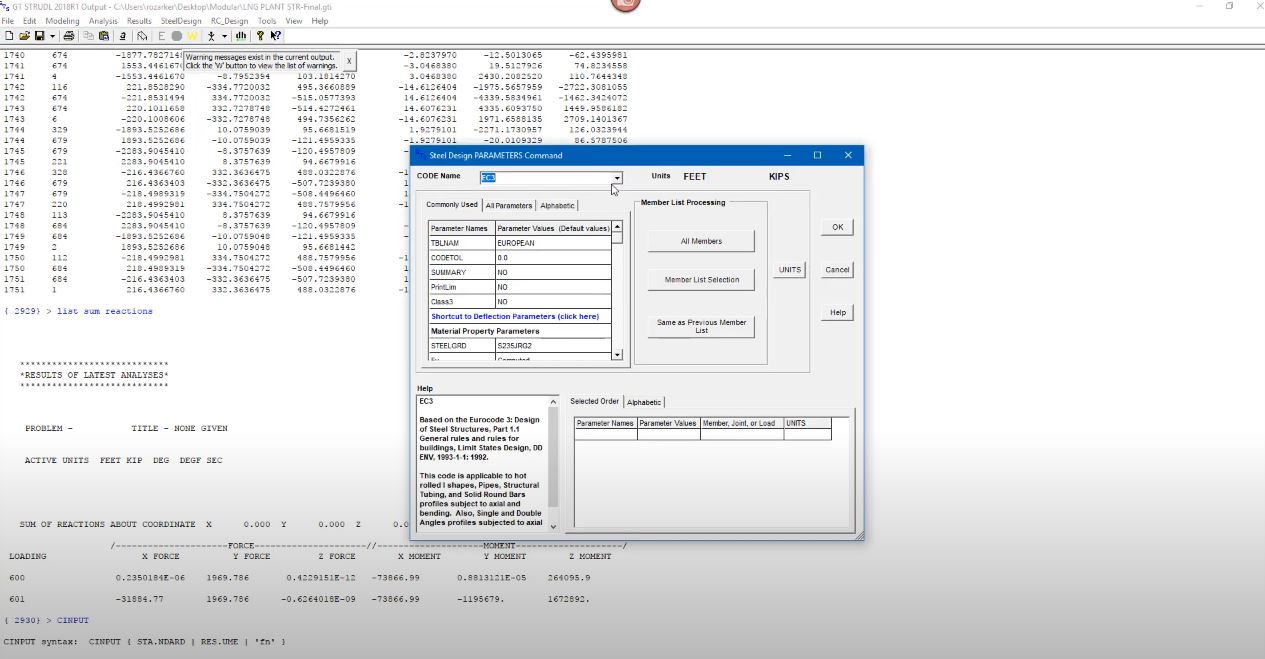Click the Steel Design dialog title bar icon
The image size is (1265, 659).
click(422, 155)
